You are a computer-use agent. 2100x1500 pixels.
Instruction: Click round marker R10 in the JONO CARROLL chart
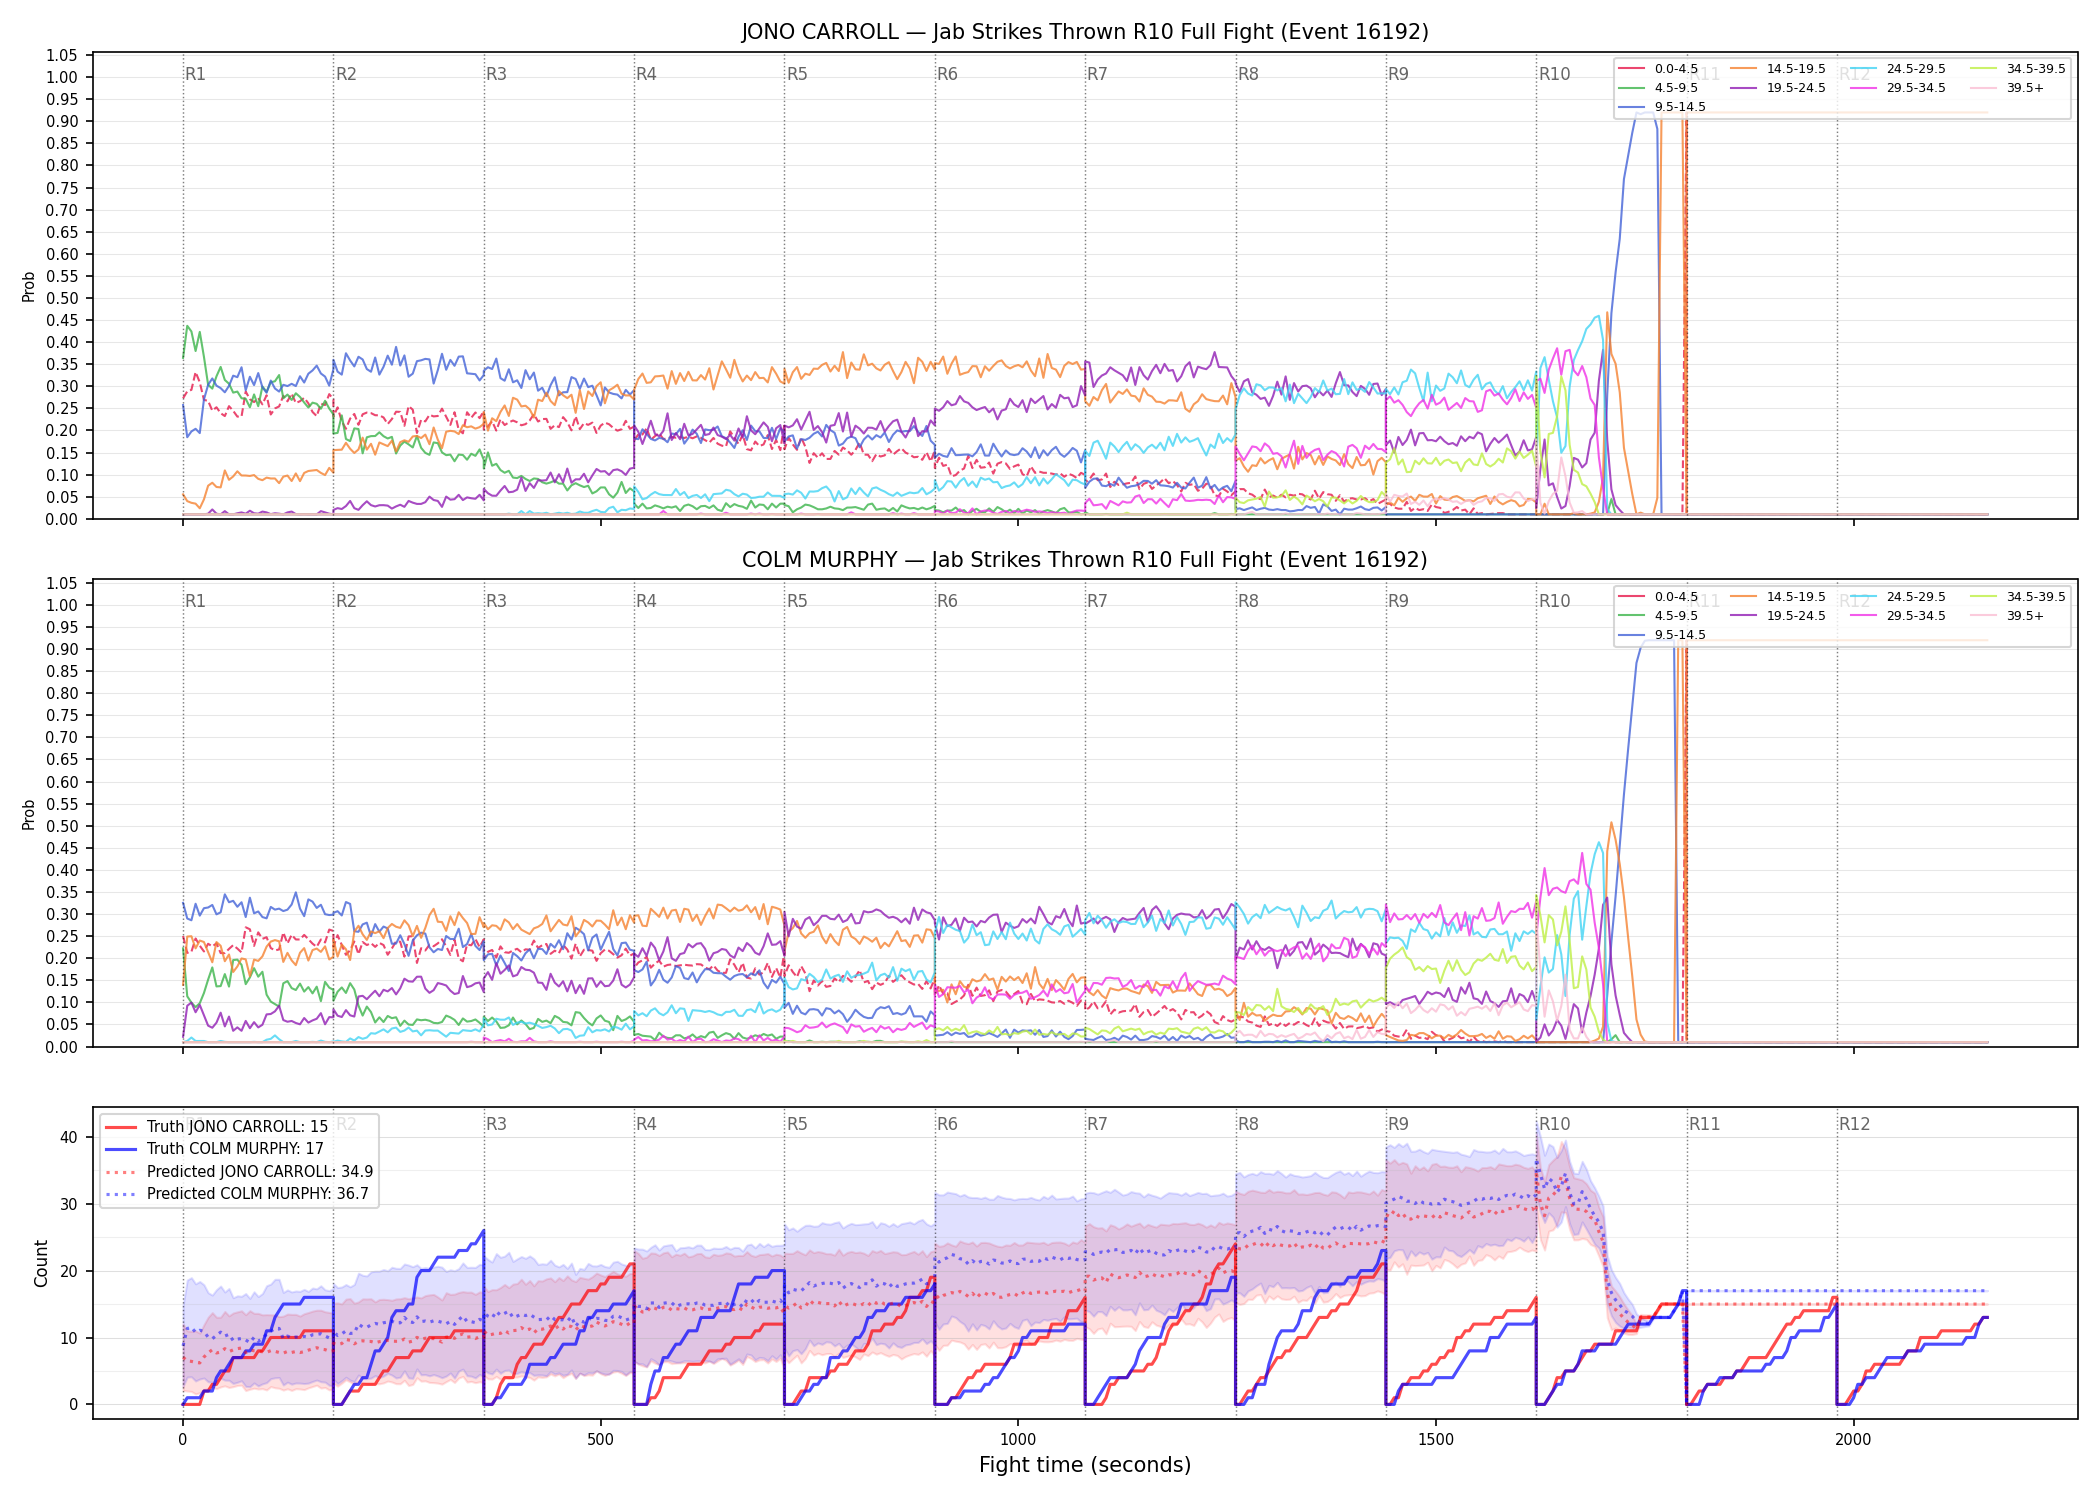point(1555,74)
